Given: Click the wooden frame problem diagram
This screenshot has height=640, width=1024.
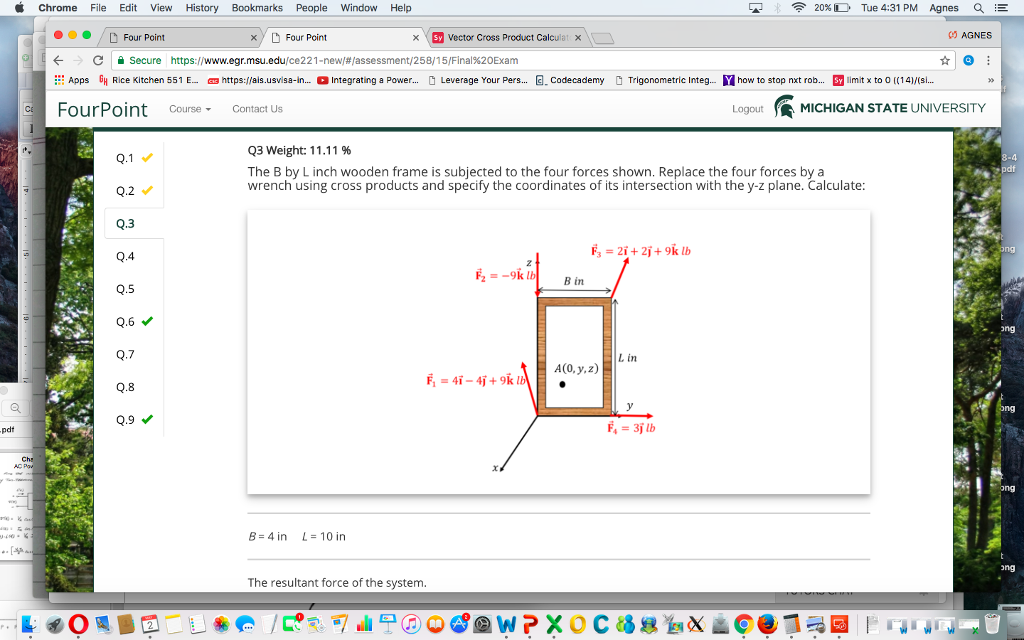Looking at the screenshot, I should tap(558, 352).
